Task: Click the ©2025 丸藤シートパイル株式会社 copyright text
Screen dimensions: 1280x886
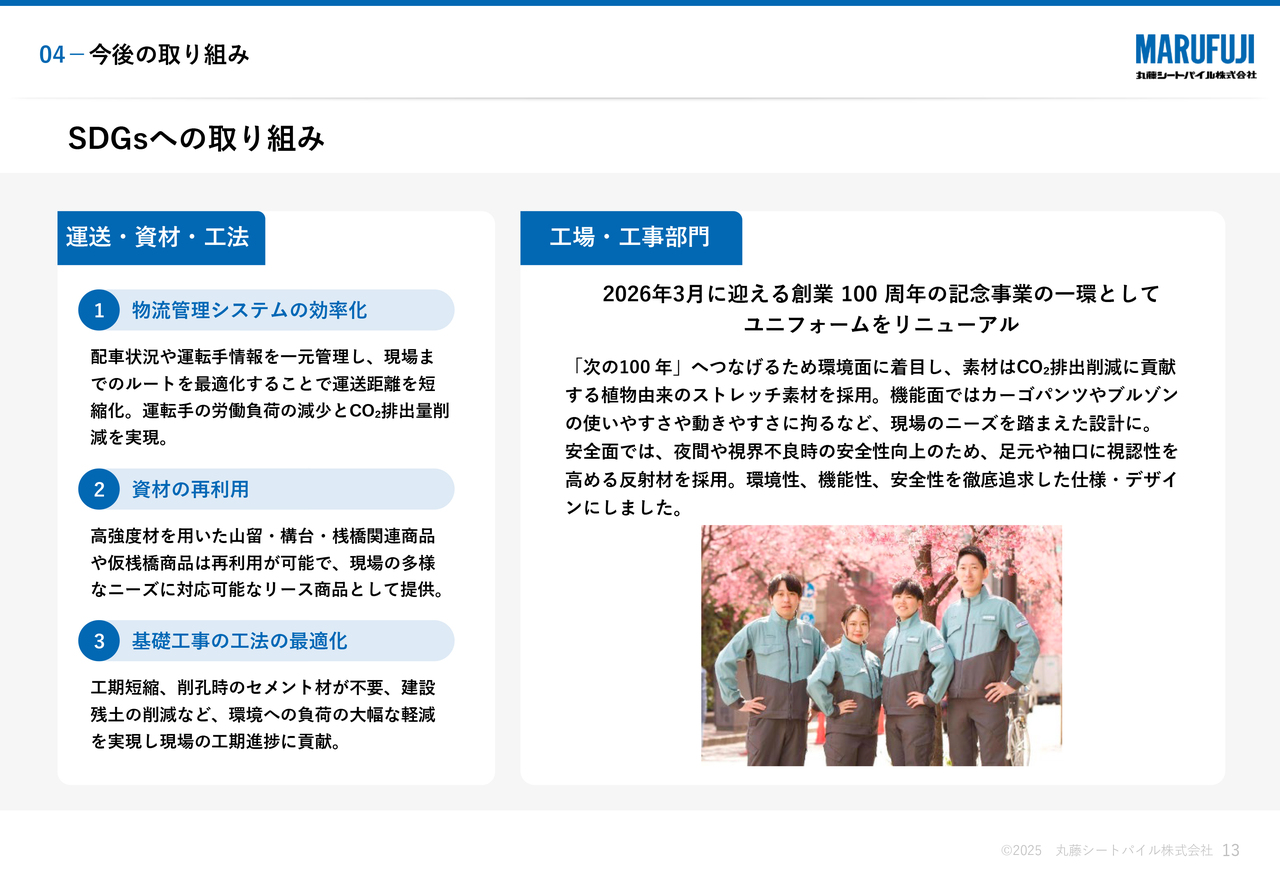Action: click(x=1106, y=850)
